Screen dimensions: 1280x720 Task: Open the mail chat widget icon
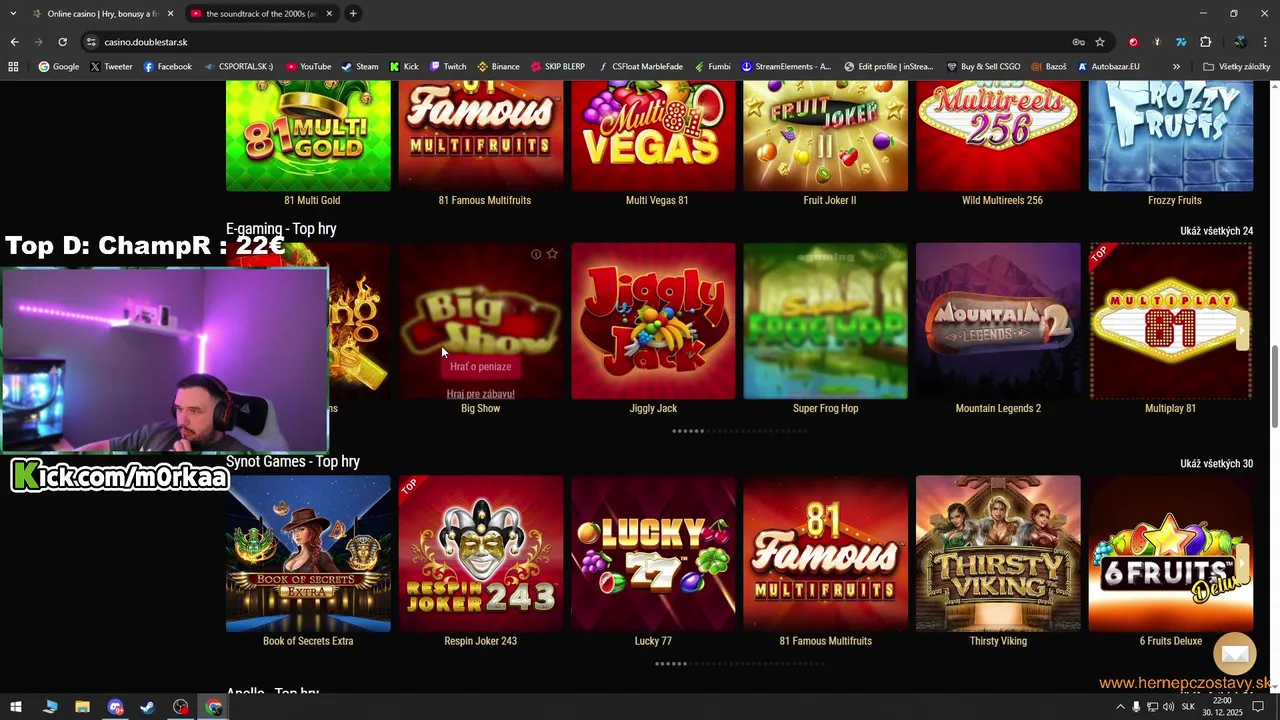(1234, 654)
